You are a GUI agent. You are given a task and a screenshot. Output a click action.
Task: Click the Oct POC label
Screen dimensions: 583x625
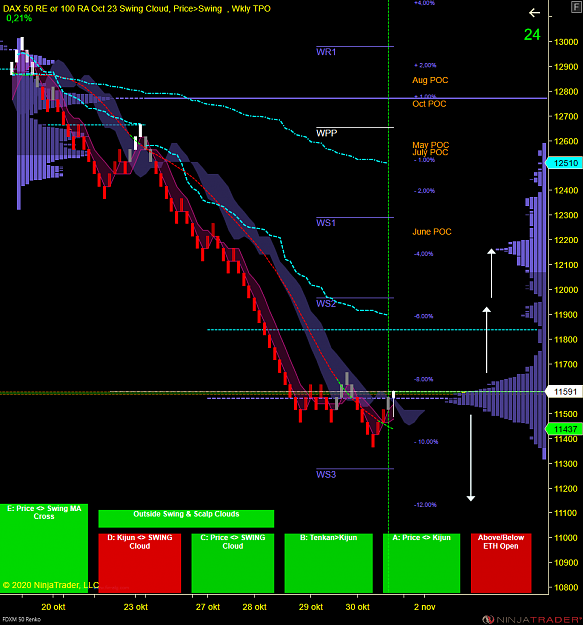click(x=429, y=104)
